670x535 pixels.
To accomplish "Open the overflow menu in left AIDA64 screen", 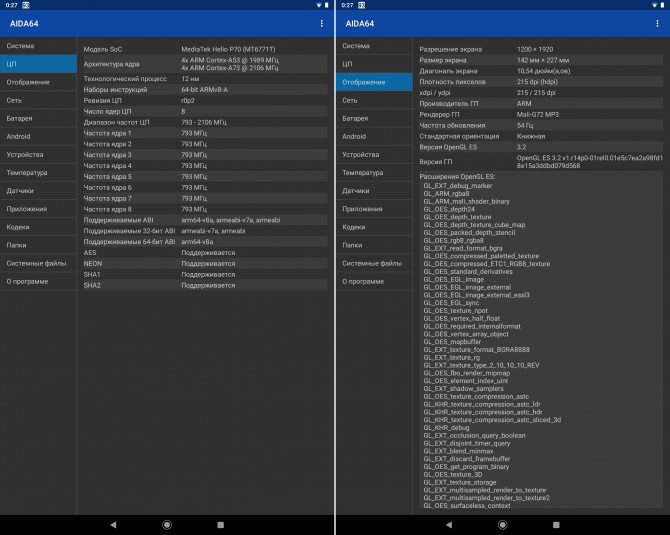I will click(x=321, y=24).
